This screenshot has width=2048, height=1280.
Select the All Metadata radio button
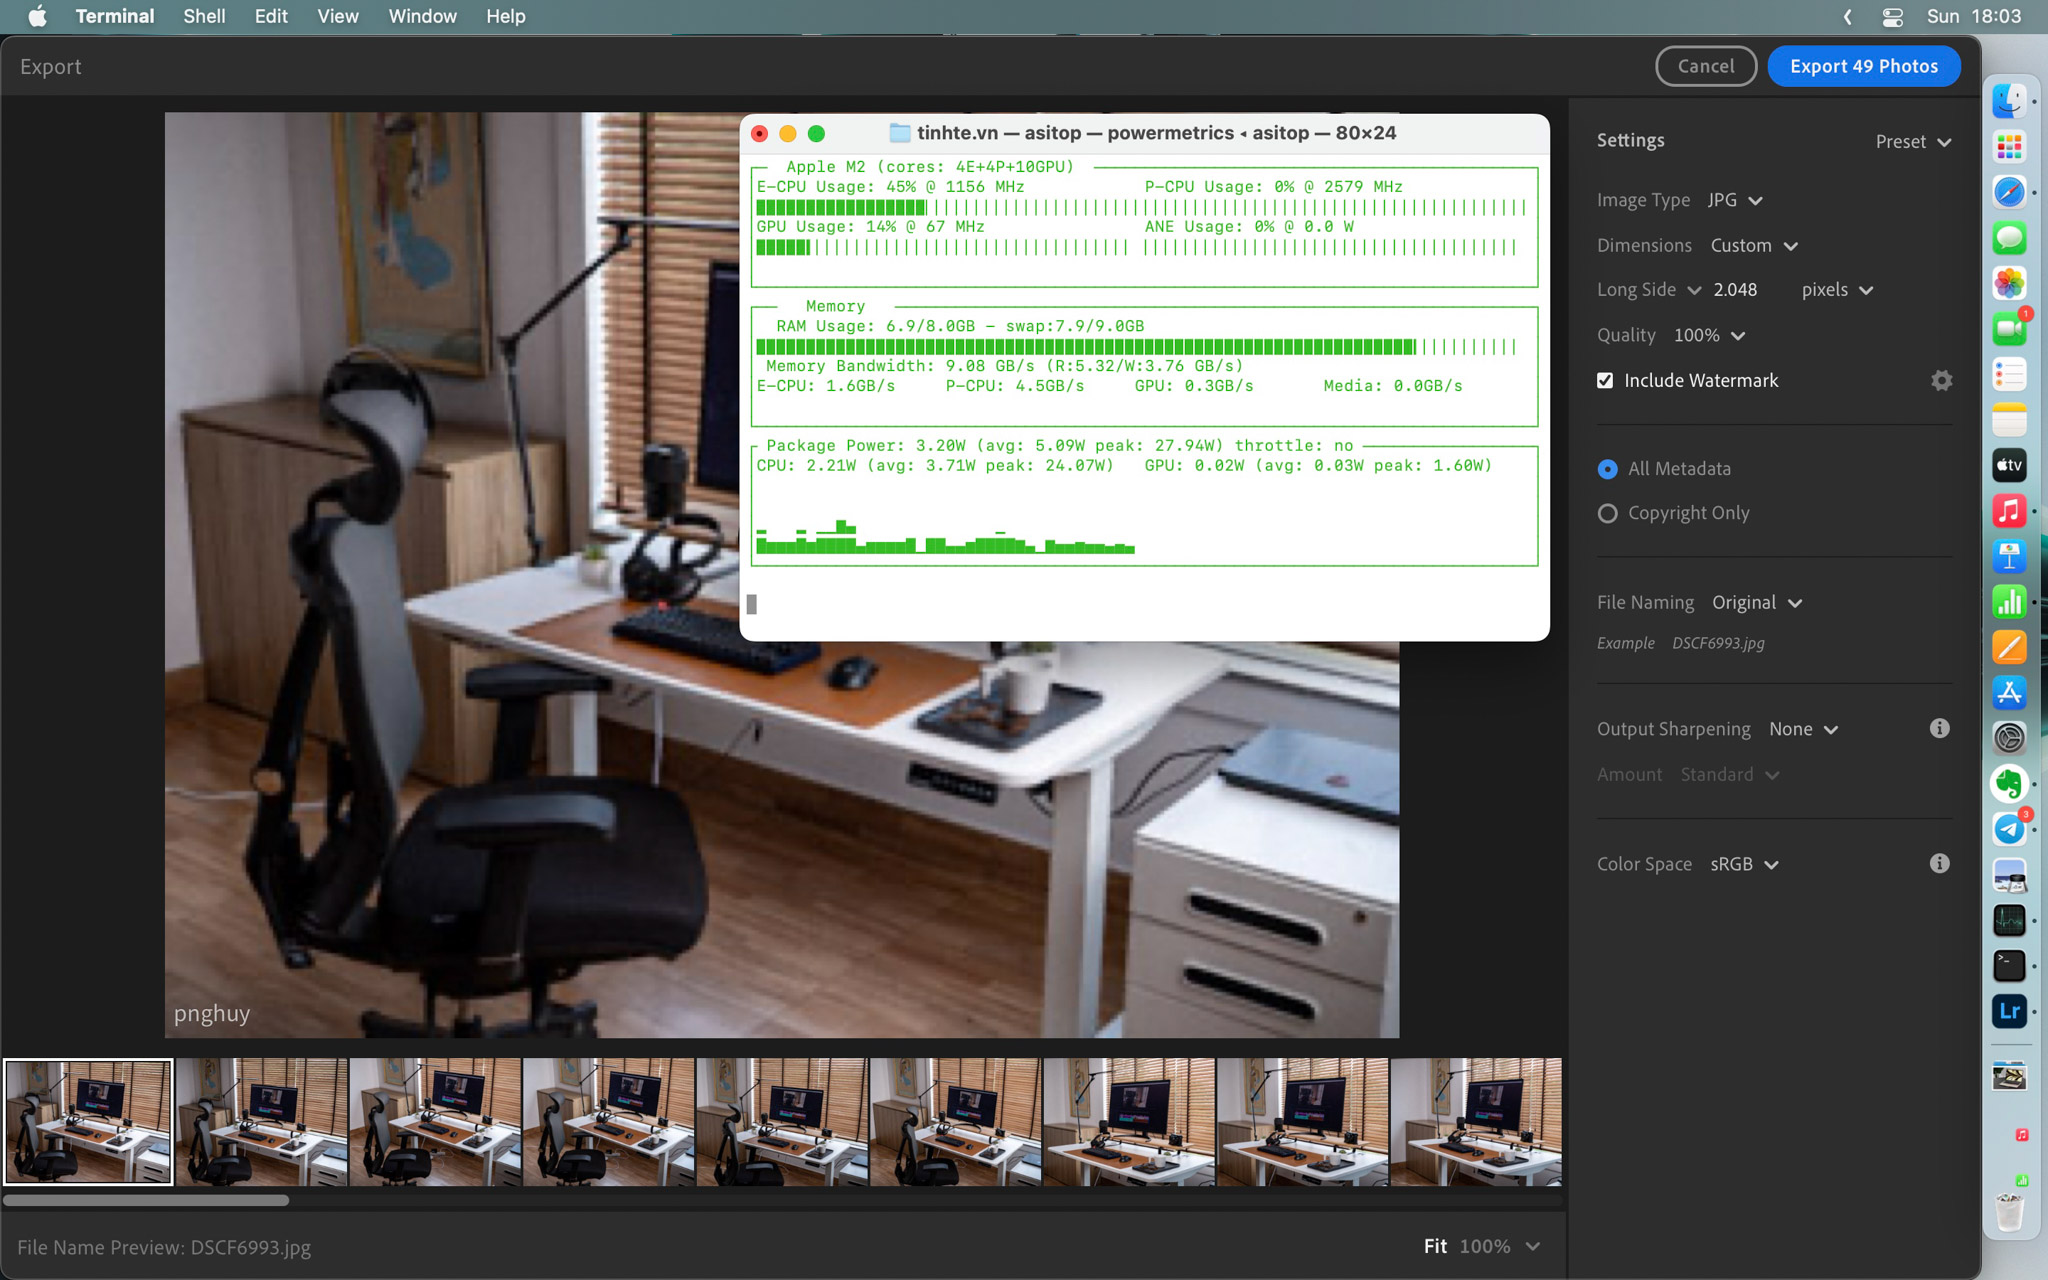click(1607, 467)
